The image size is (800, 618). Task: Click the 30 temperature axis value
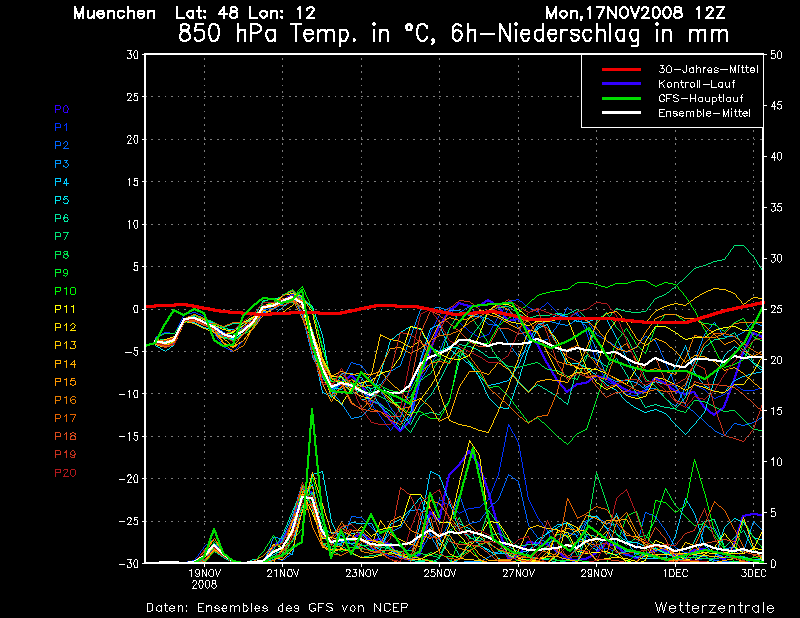click(x=133, y=54)
